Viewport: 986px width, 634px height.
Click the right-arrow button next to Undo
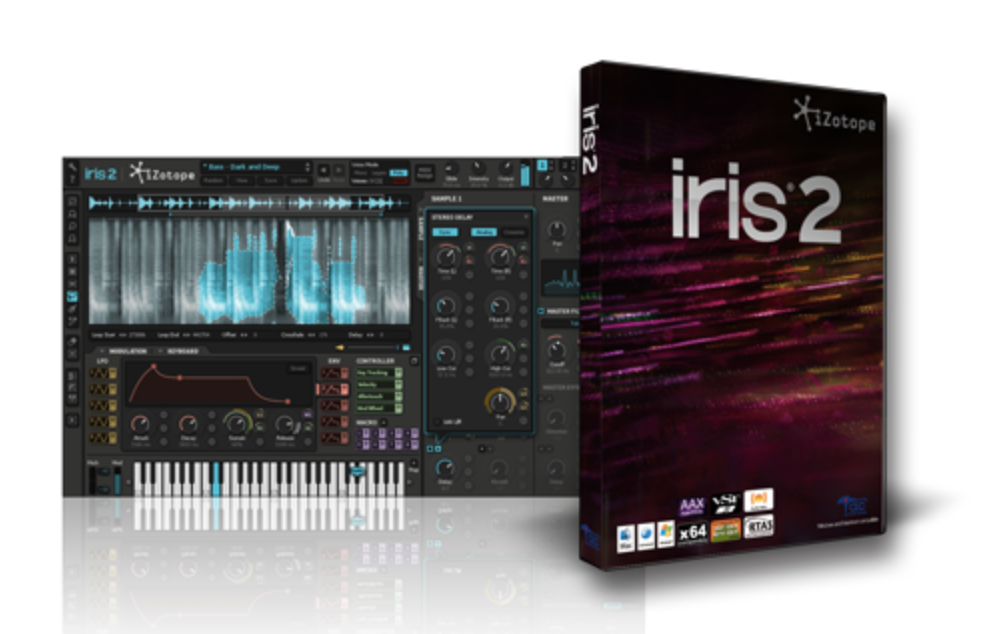tap(338, 170)
